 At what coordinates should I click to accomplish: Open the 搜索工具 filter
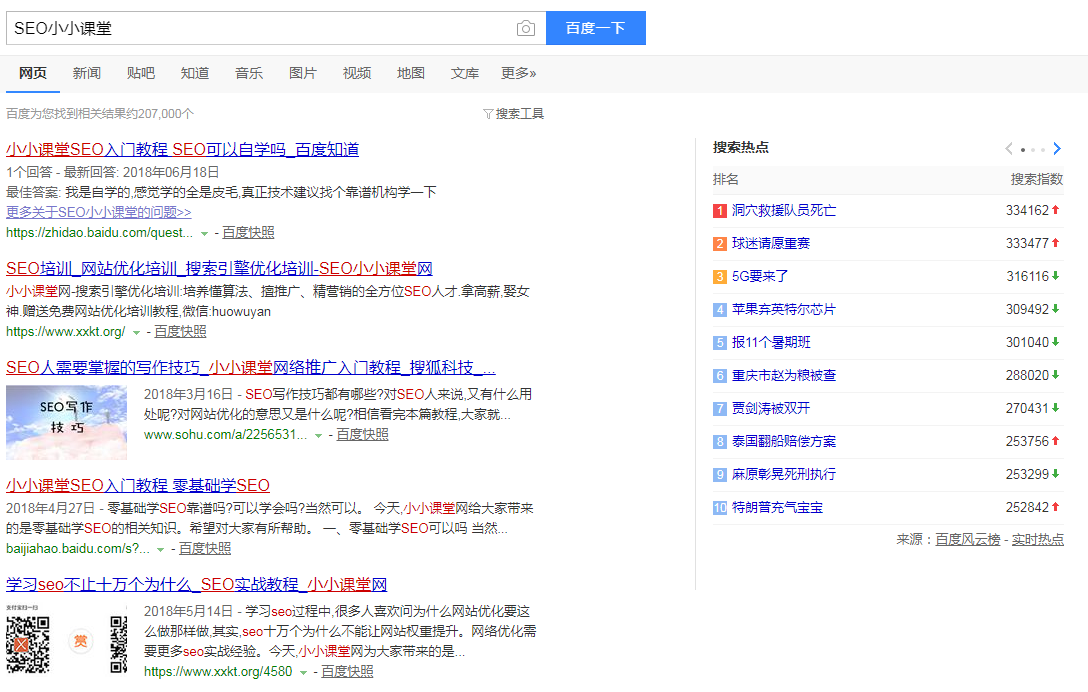point(513,114)
